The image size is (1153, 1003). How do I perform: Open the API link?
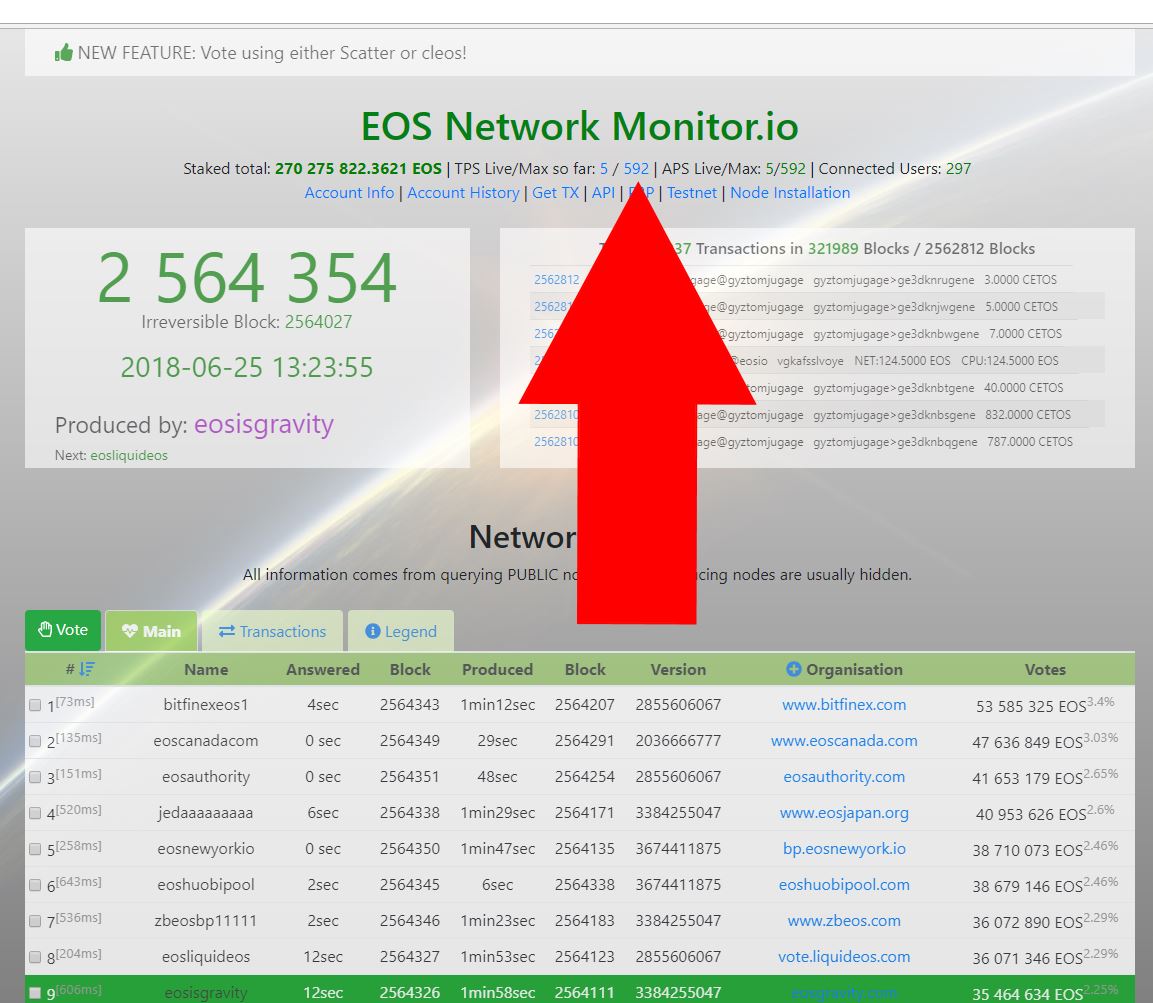point(603,193)
